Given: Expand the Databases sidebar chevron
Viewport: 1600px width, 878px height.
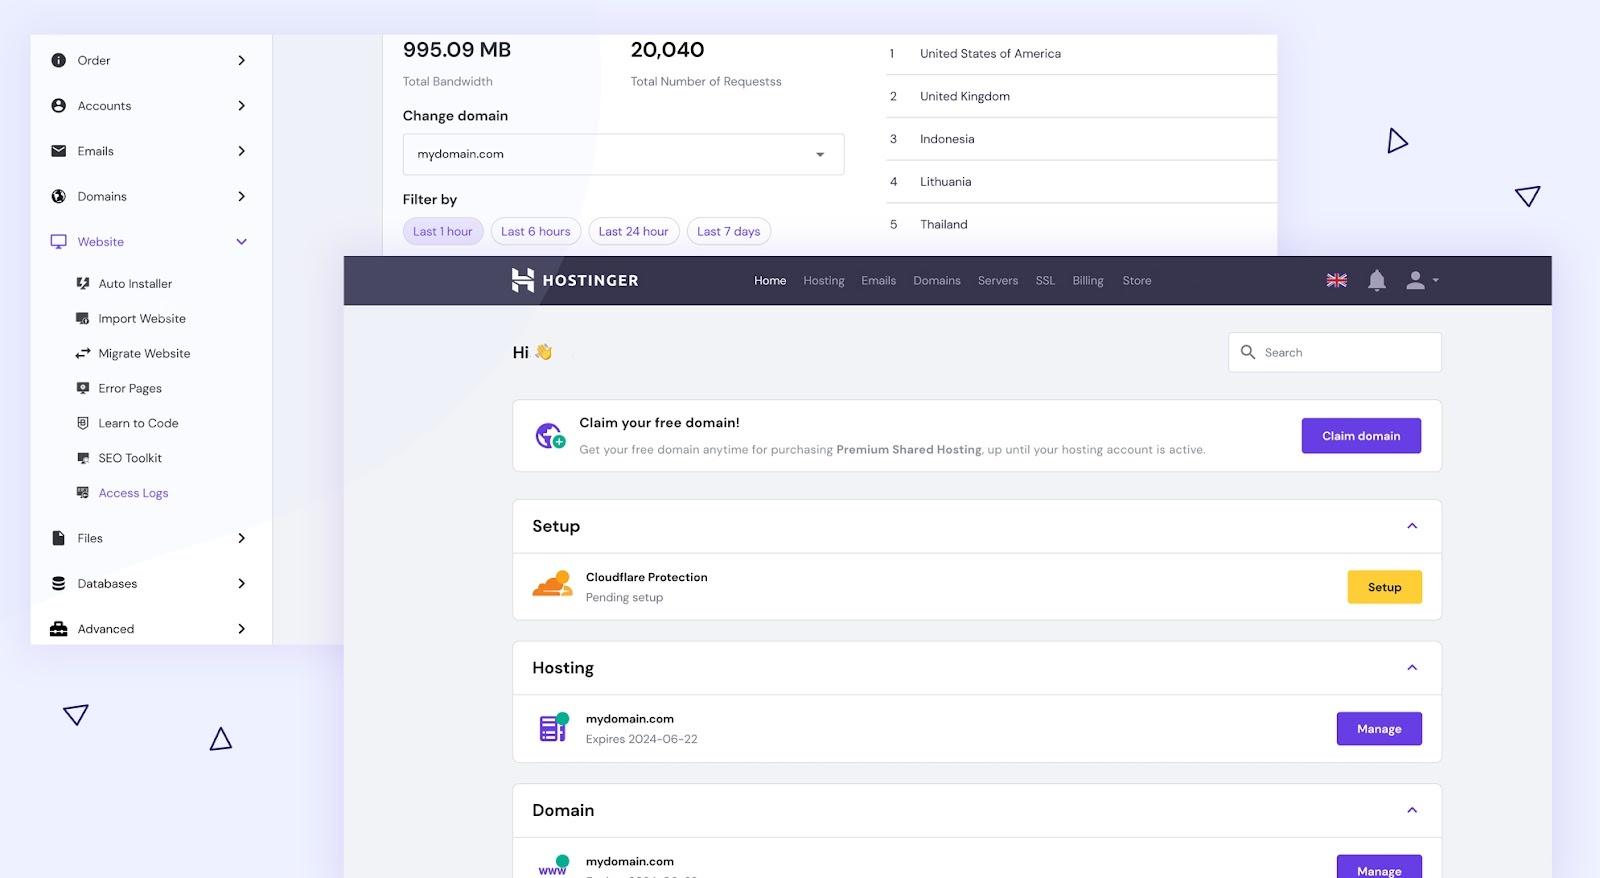Looking at the screenshot, I should (x=241, y=584).
